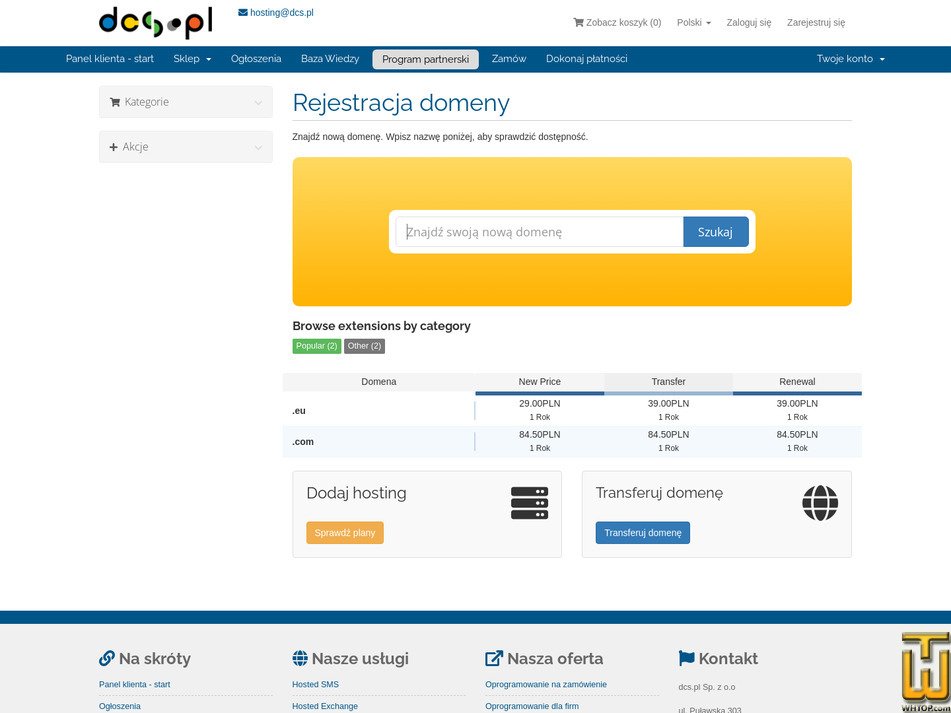Click the dcs.pl logo

(x=155, y=22)
